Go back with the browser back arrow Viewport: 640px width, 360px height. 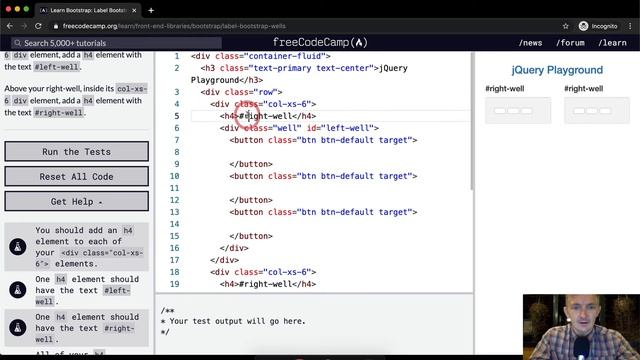point(10,26)
